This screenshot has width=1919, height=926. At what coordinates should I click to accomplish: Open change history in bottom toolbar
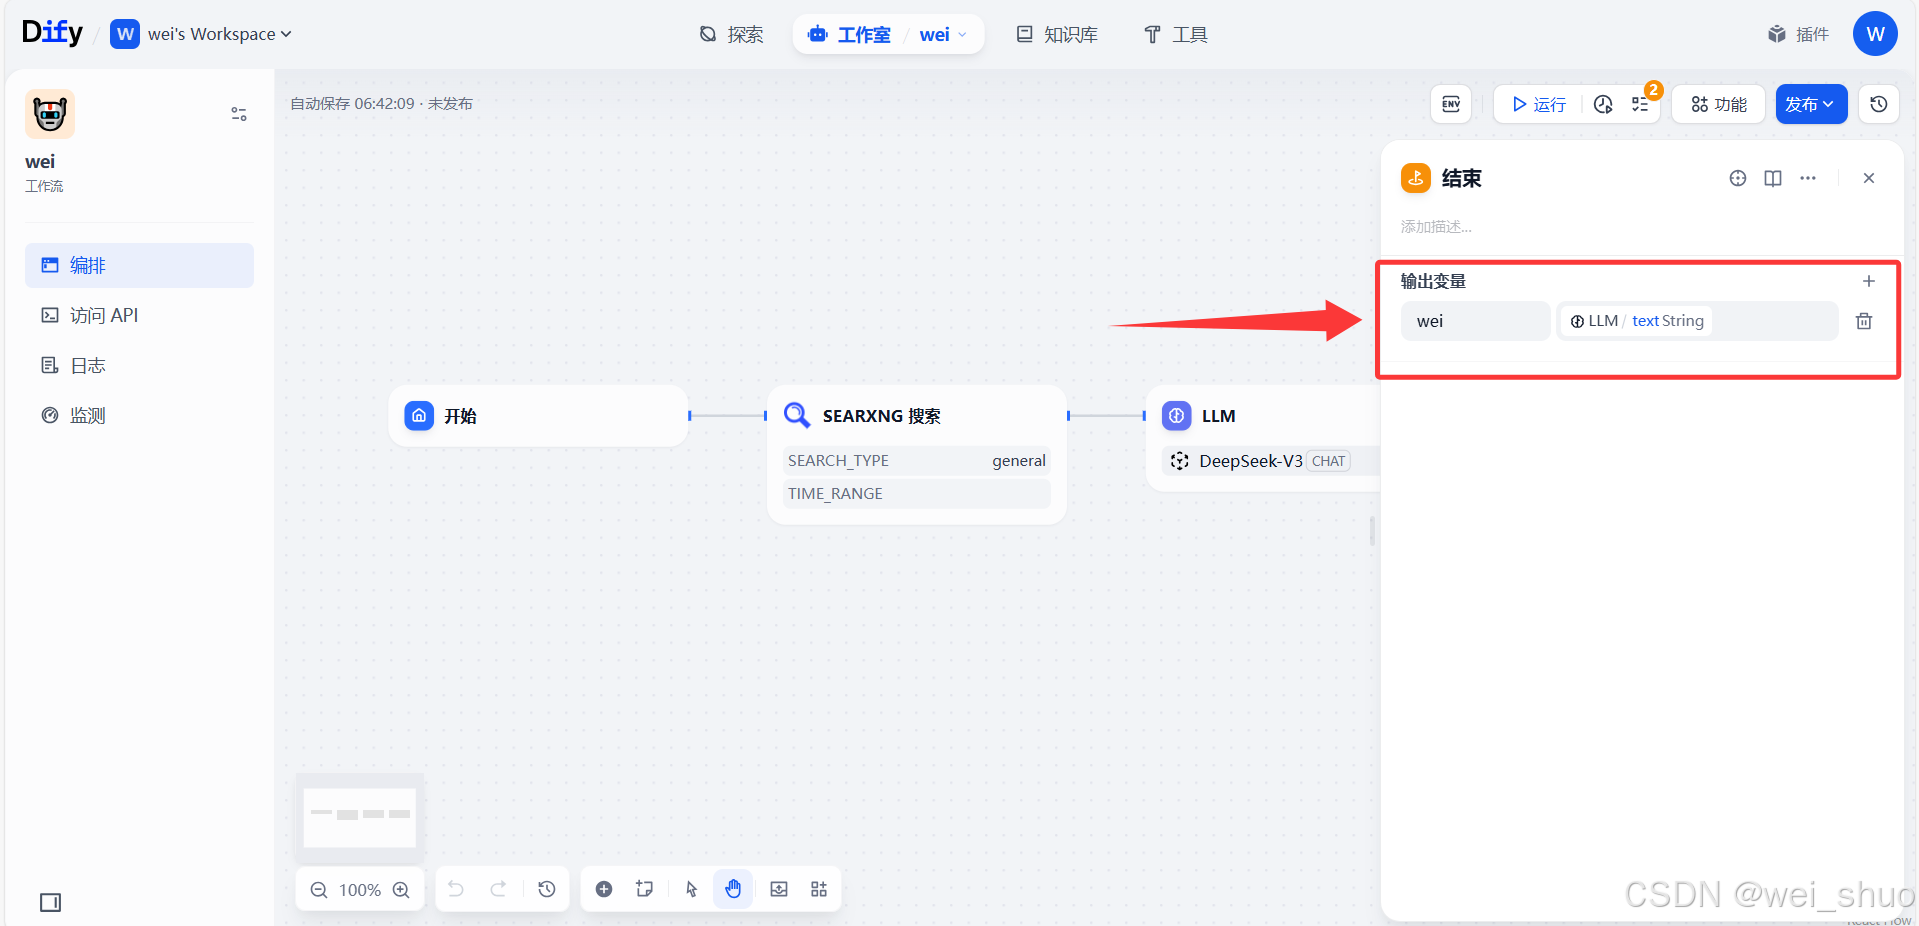click(547, 889)
